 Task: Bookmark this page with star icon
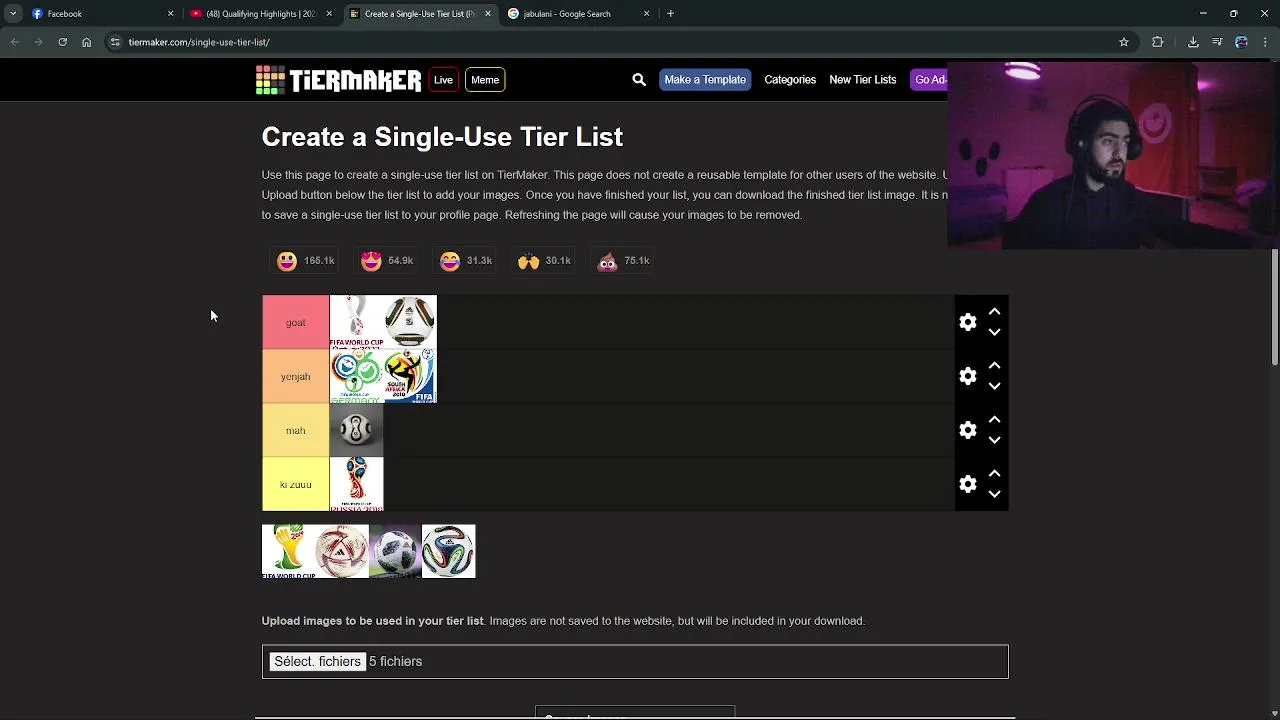tap(1124, 42)
